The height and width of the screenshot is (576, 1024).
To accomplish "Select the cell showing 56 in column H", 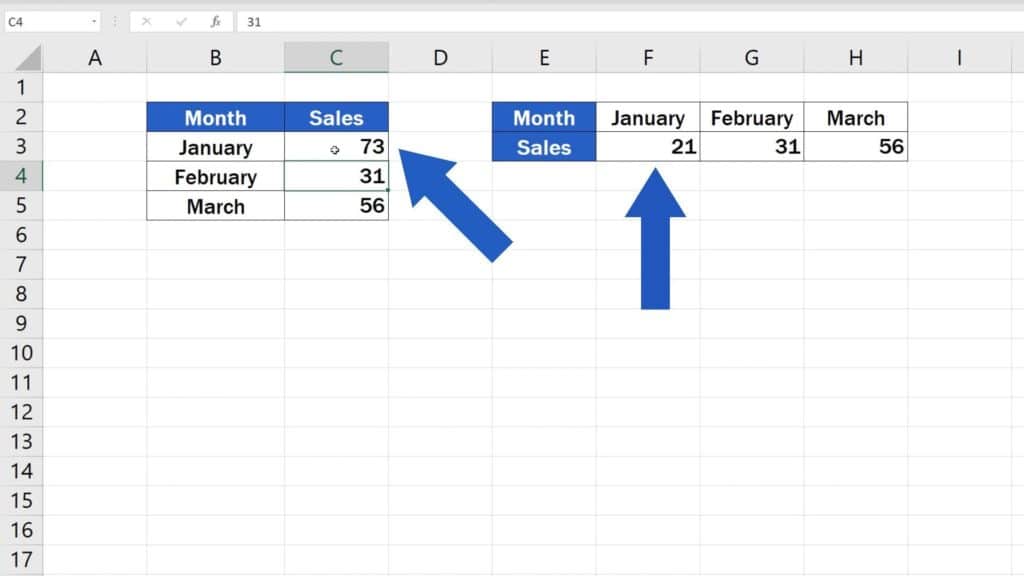I will coord(855,147).
